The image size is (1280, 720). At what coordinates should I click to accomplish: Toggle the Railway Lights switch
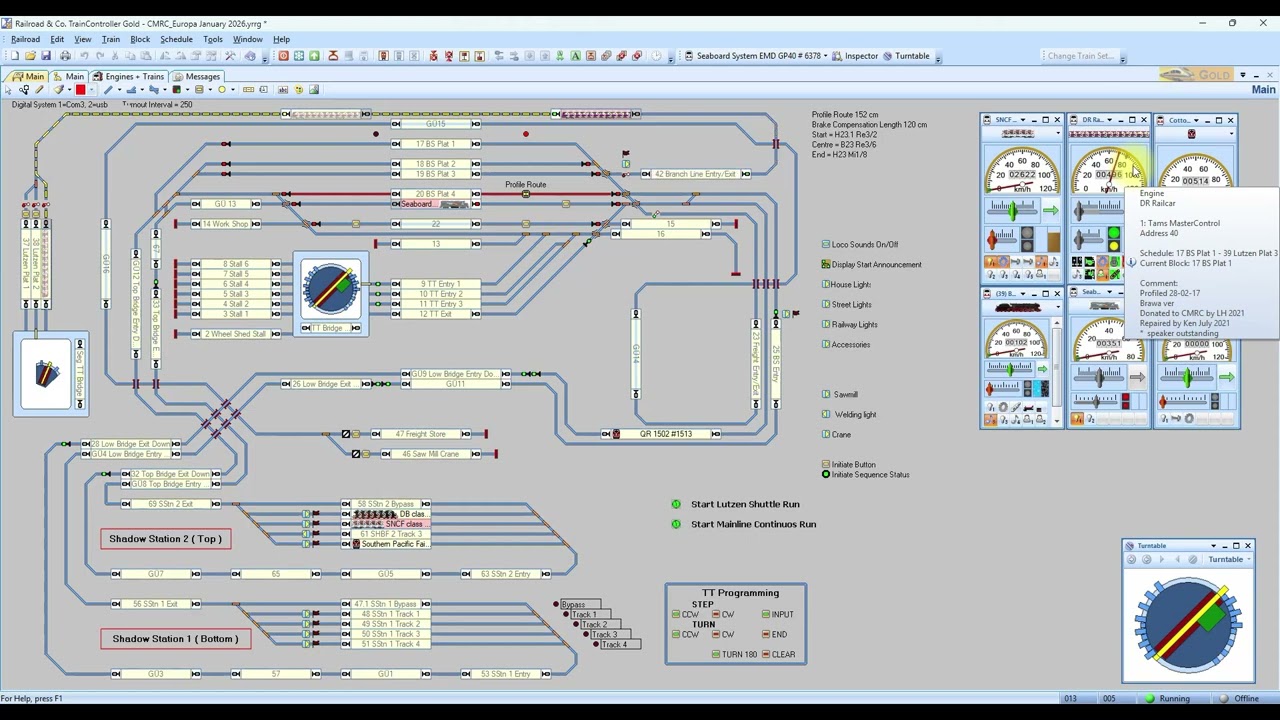tap(826, 324)
